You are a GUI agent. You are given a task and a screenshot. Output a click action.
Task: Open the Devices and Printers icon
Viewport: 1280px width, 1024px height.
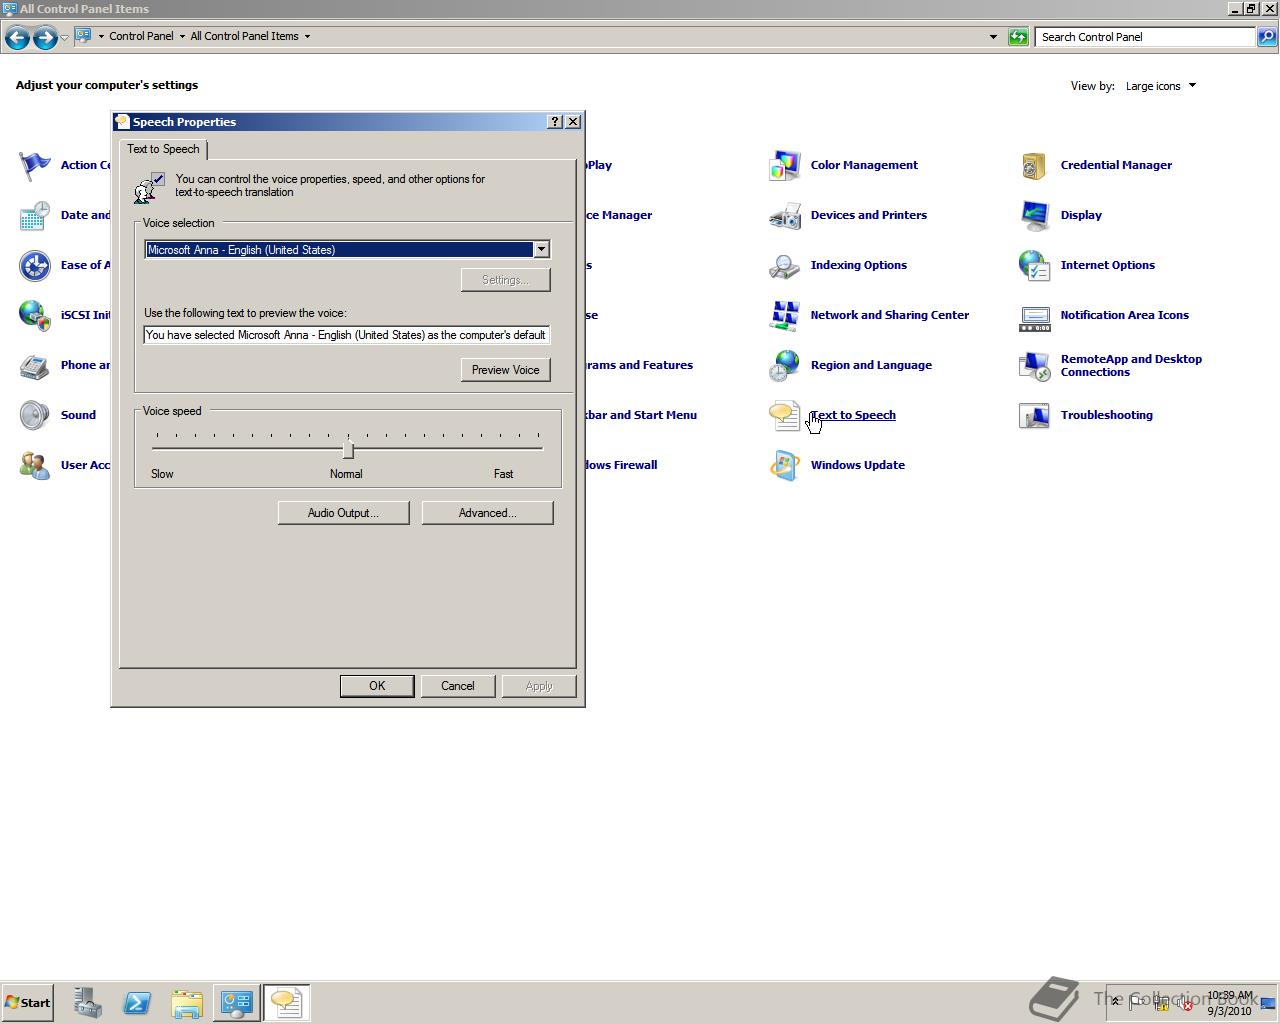tap(785, 215)
